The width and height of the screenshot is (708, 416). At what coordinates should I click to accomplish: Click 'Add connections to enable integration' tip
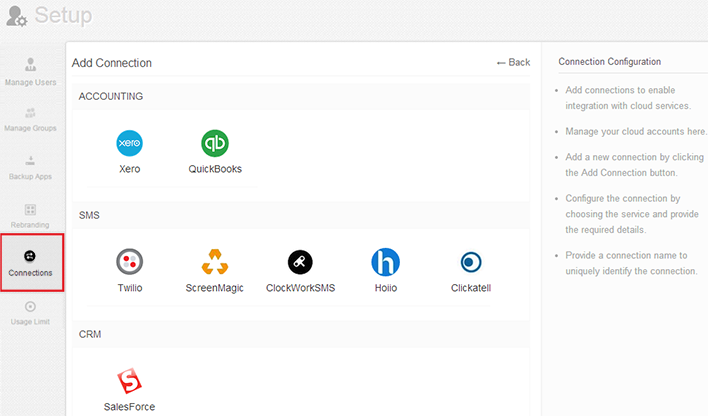[628, 98]
